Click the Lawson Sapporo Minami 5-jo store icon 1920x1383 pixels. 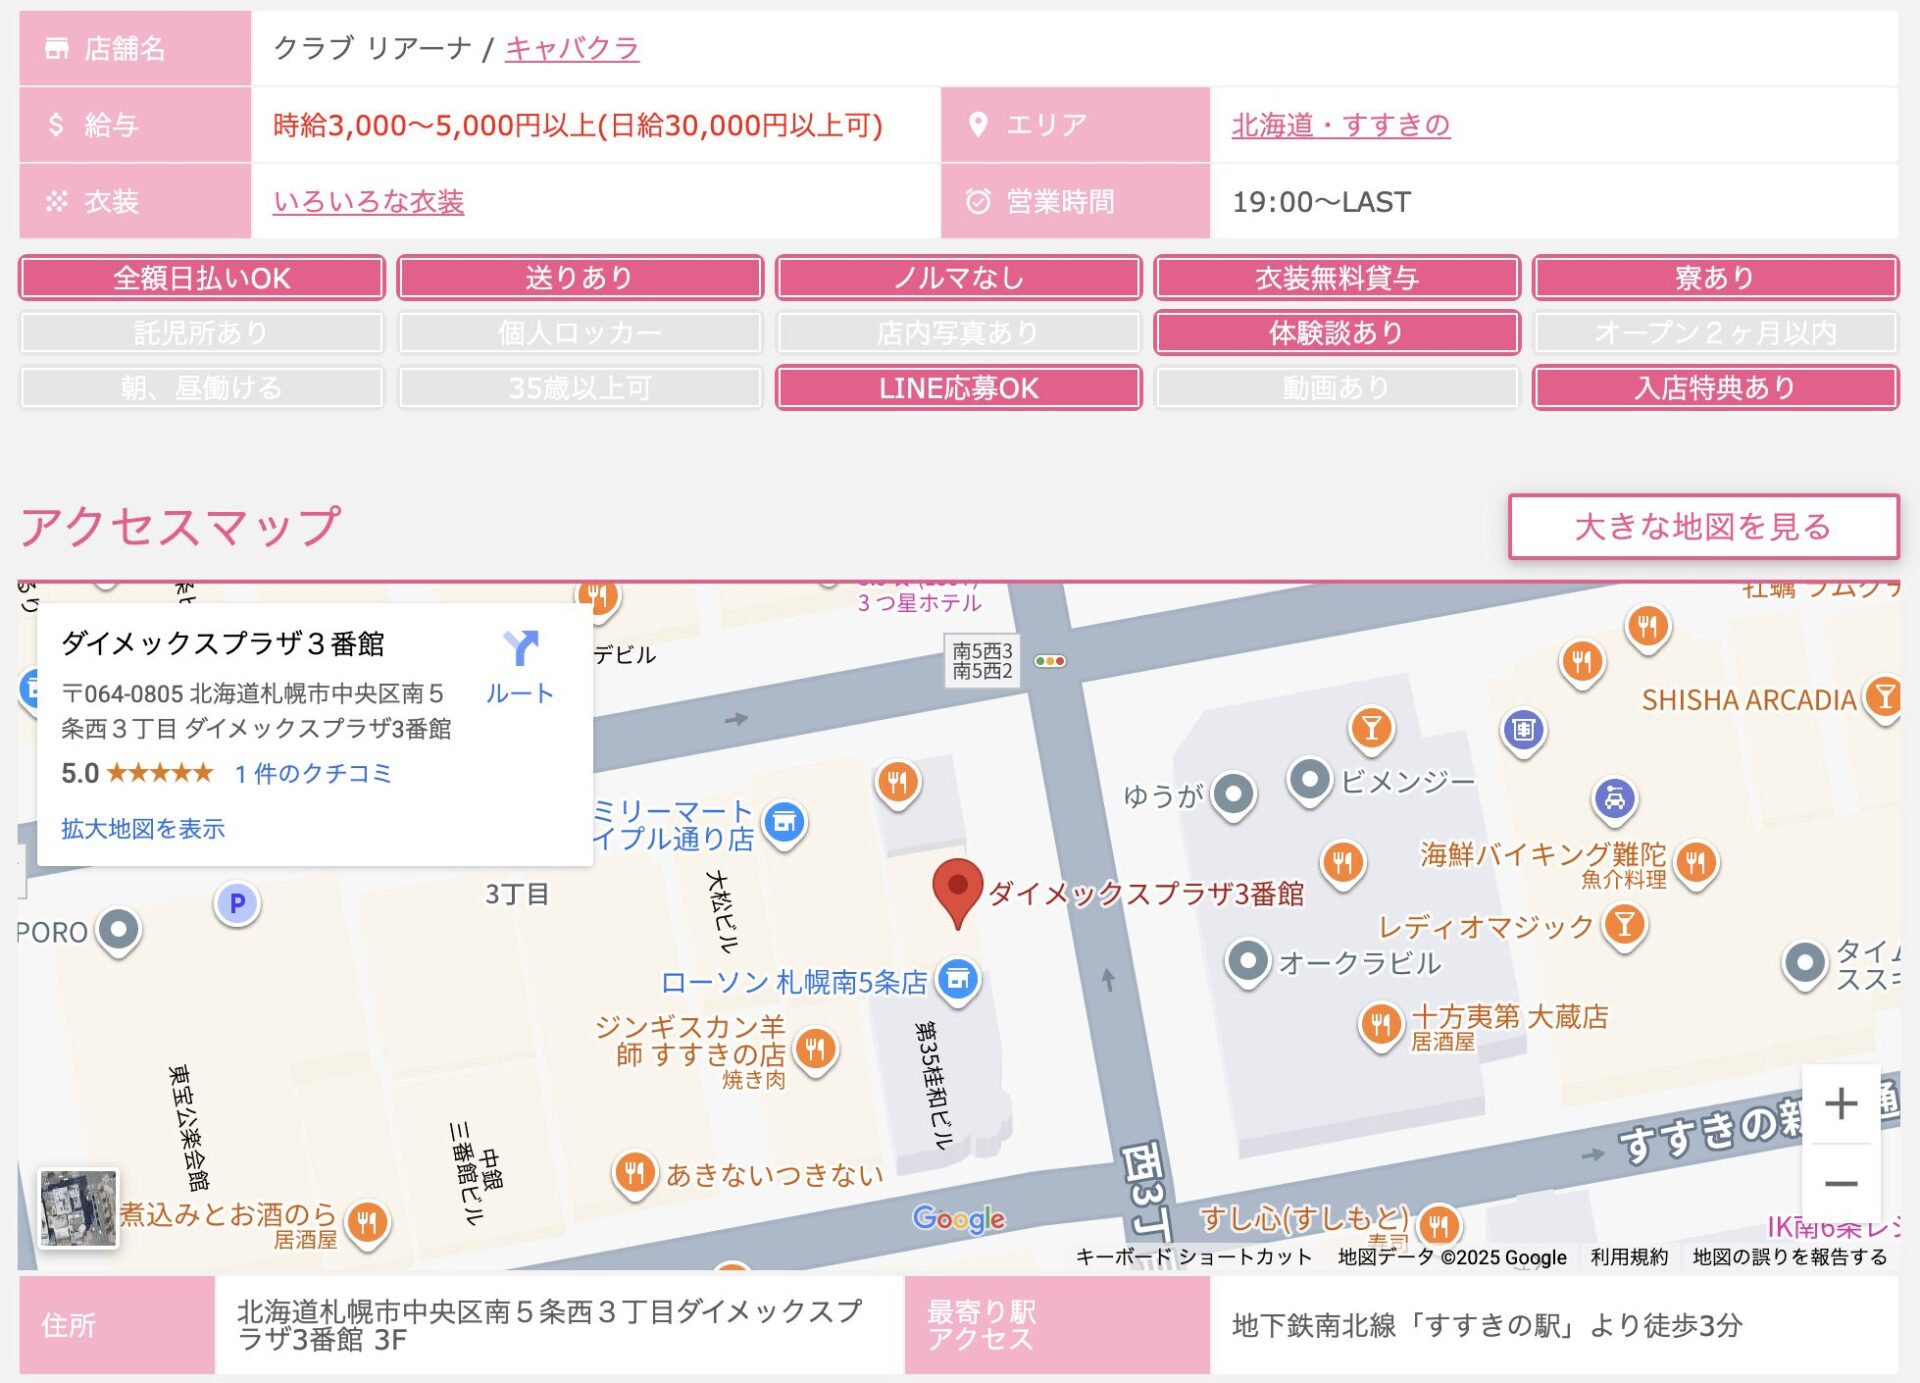[957, 979]
